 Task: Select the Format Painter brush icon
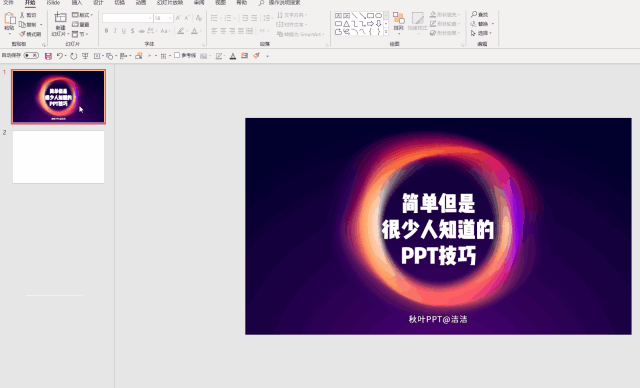[22, 34]
